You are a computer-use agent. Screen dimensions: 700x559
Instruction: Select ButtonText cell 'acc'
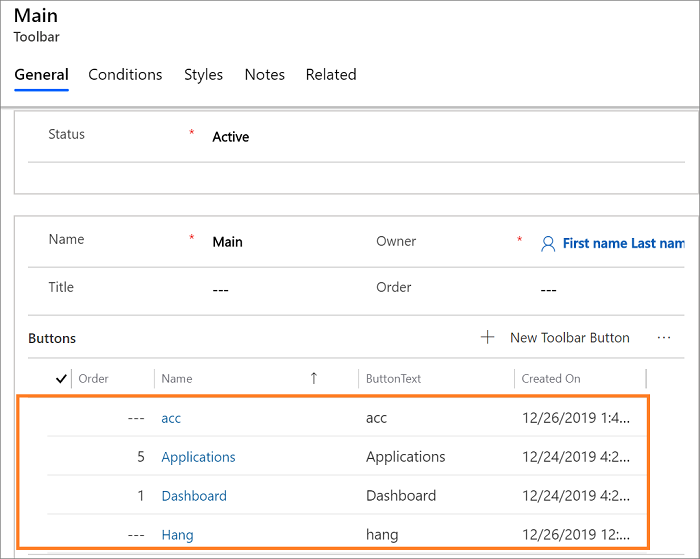pos(376,418)
